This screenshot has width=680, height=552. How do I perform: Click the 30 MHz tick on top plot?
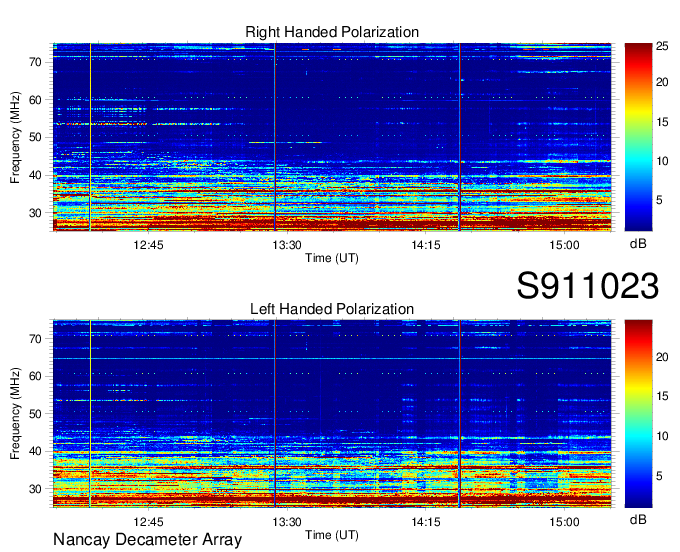[36, 213]
